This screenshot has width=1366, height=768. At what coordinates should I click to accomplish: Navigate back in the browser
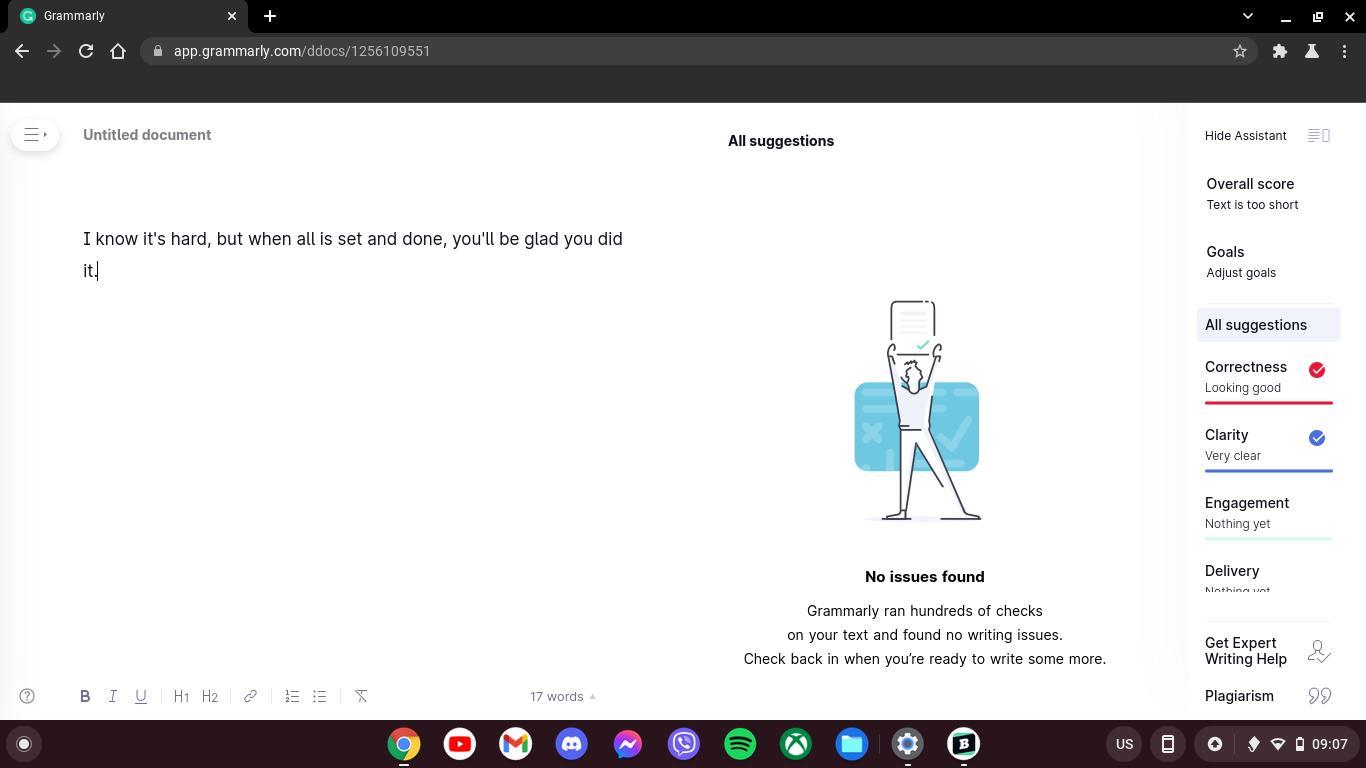point(22,51)
